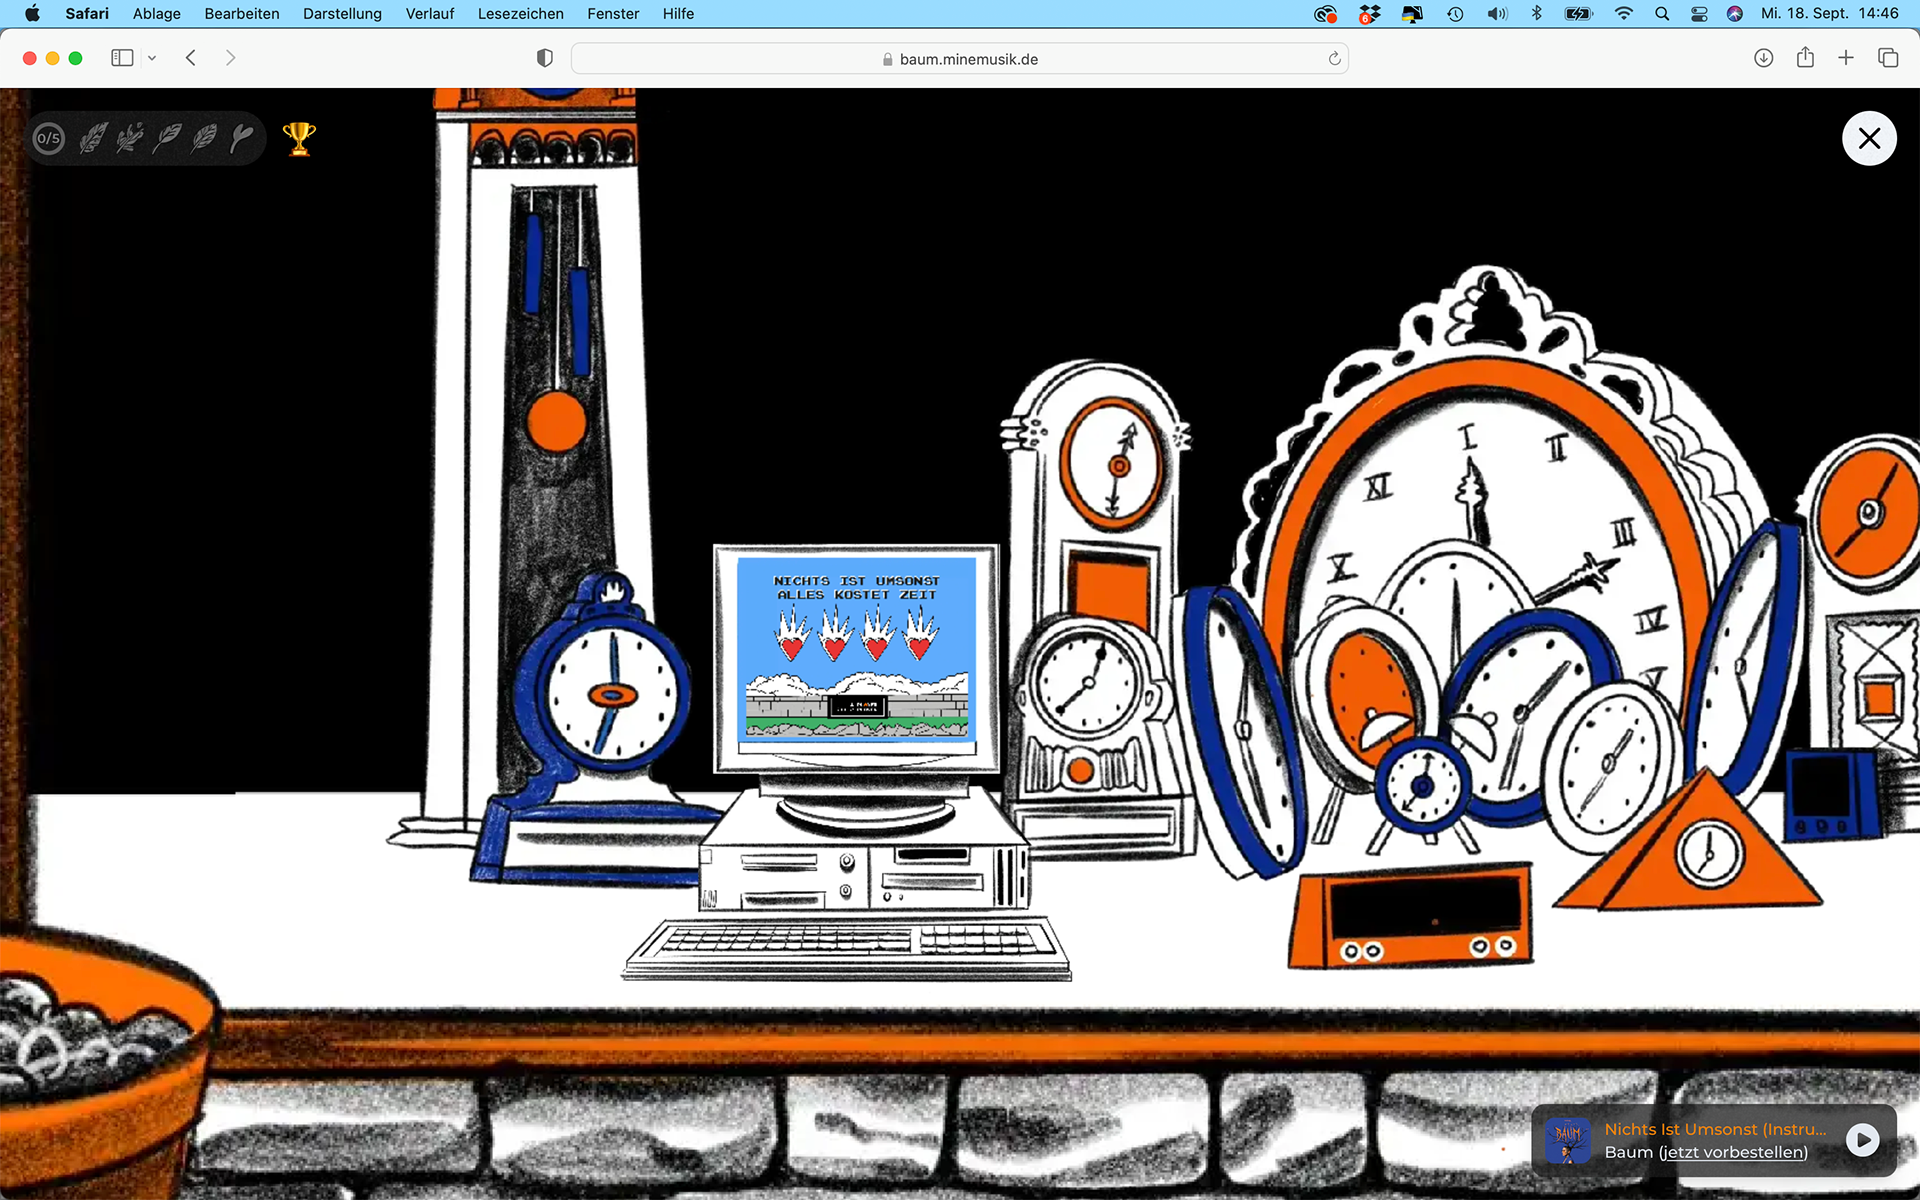This screenshot has width=1920, height=1200.
Task: Open the Lesezeichen menu
Action: pyautogui.click(x=520, y=13)
